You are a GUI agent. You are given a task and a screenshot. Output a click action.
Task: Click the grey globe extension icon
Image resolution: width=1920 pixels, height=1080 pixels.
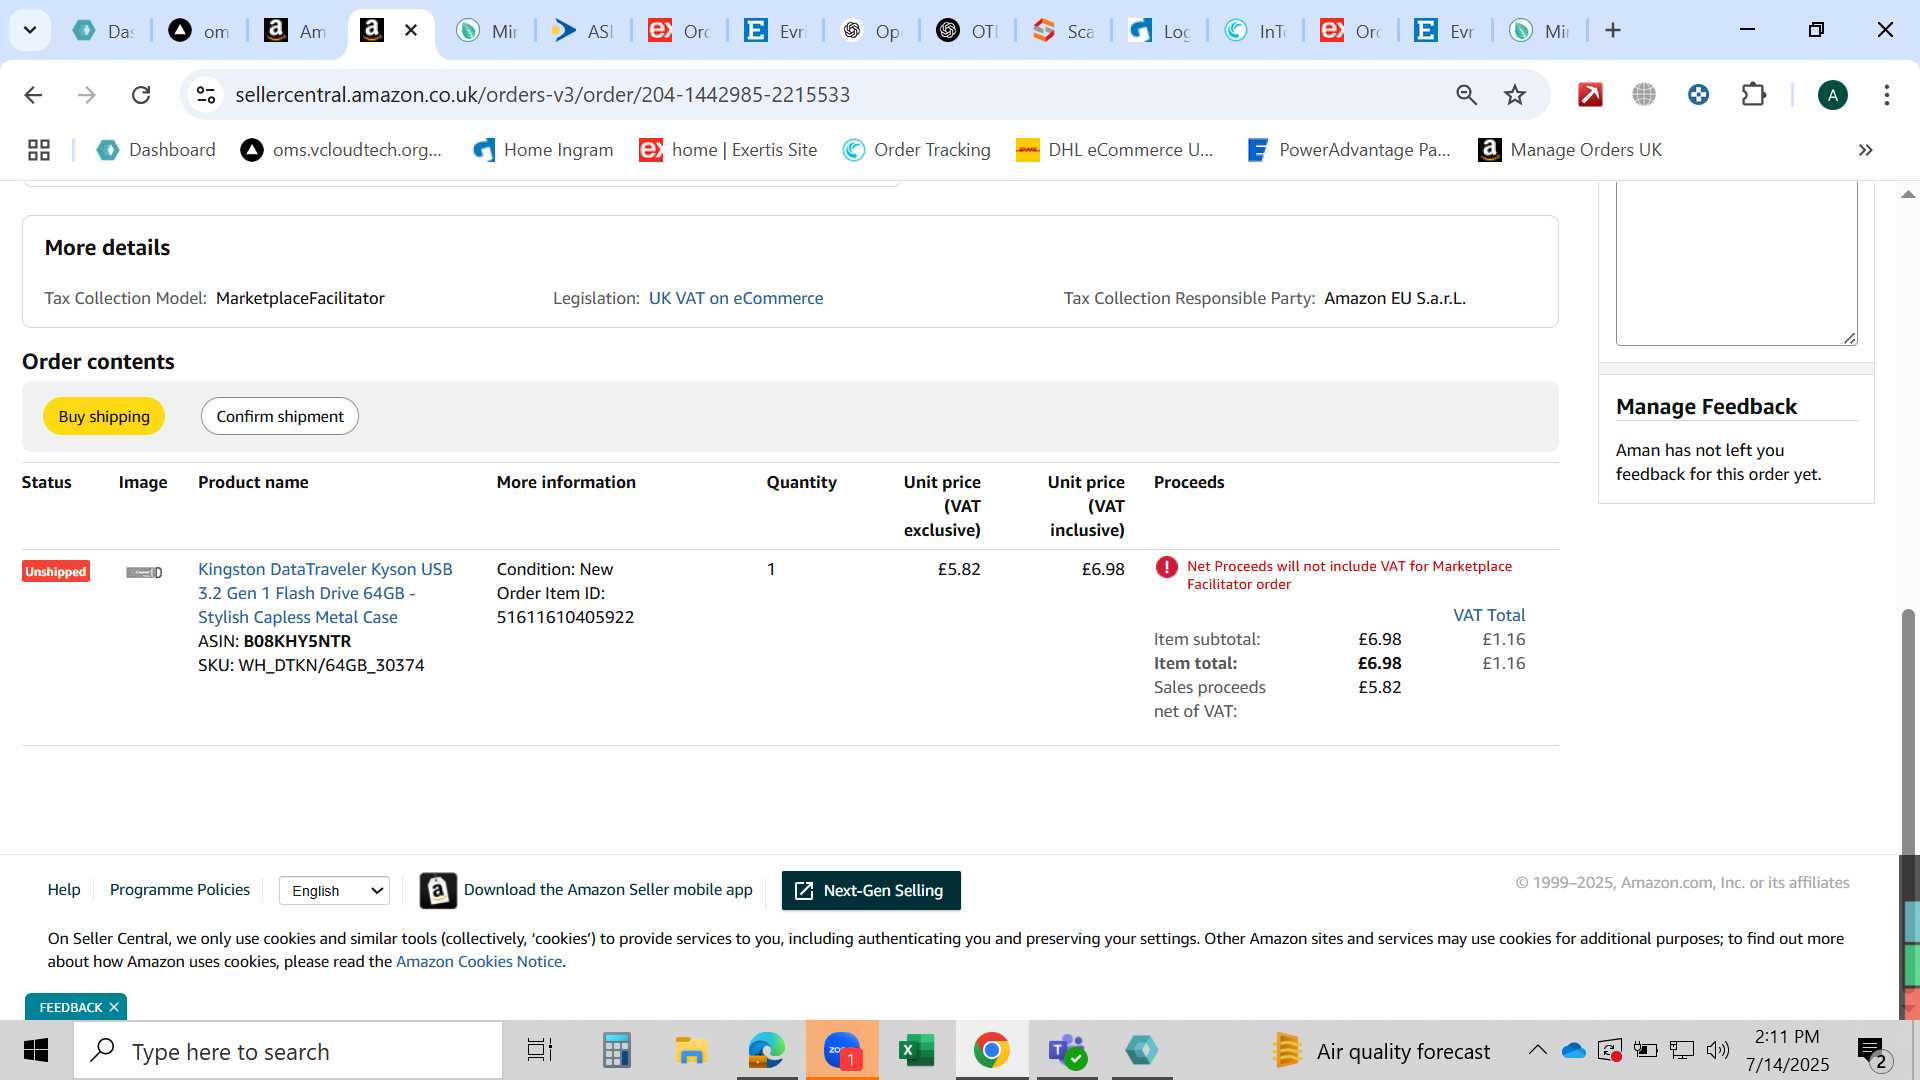click(1644, 95)
